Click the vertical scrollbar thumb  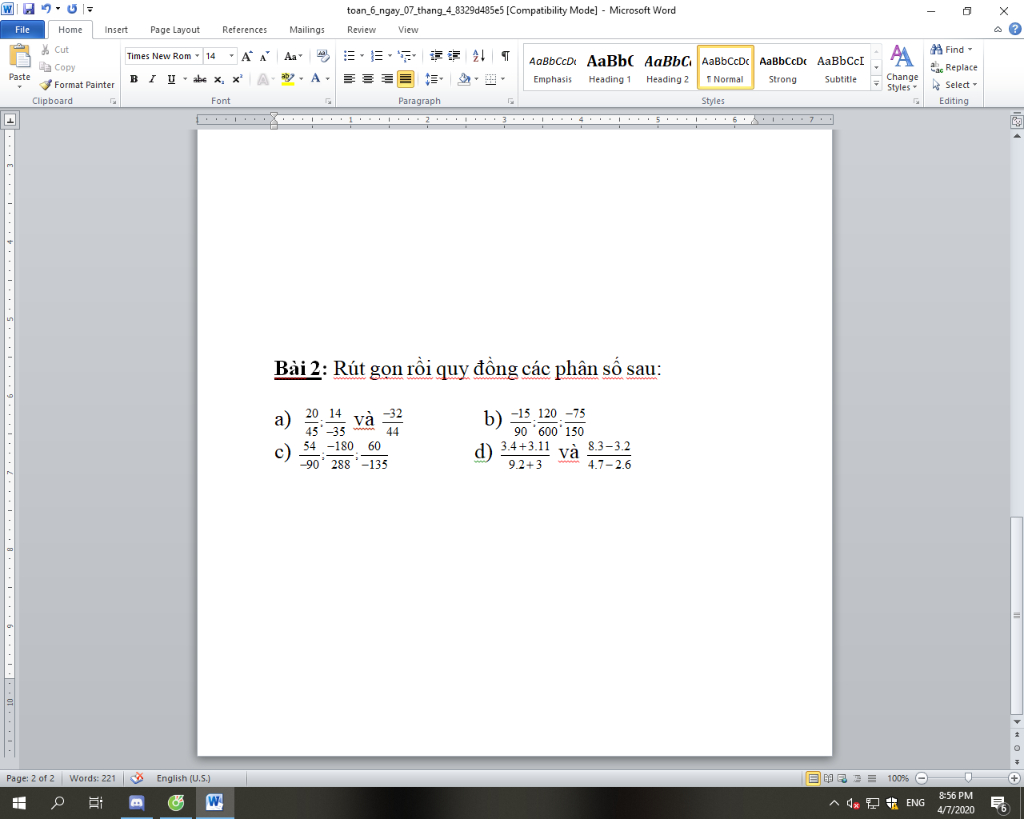point(1016,616)
